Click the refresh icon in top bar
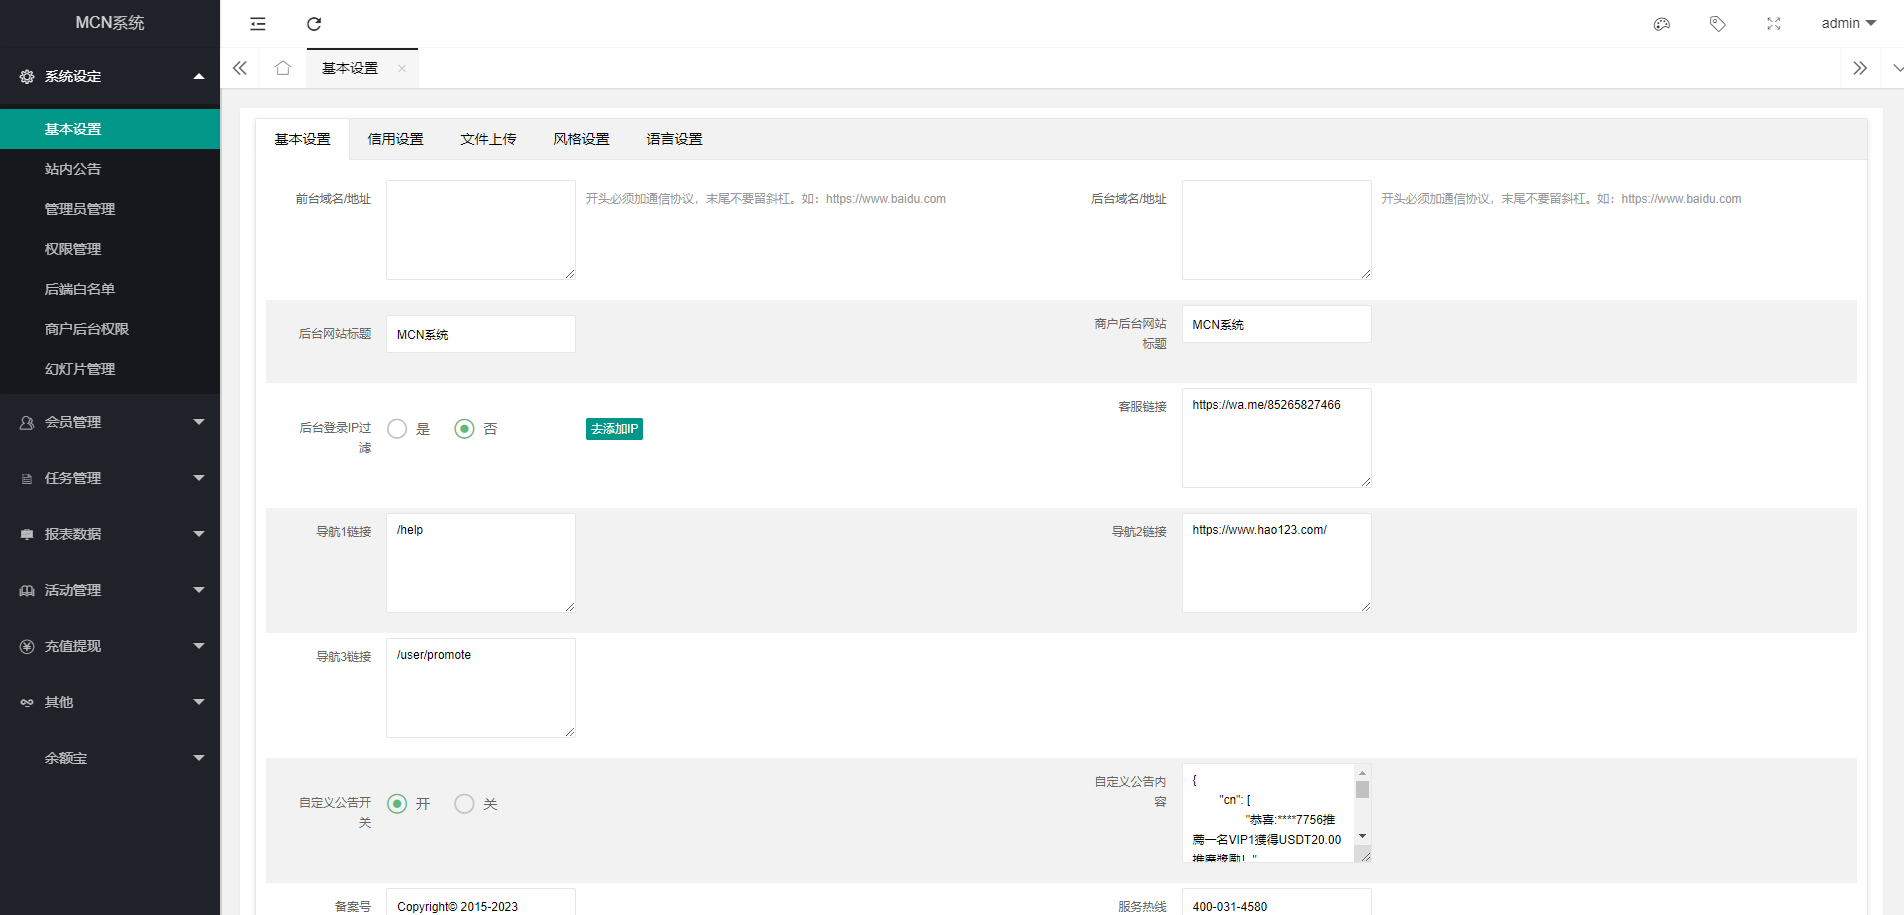The width and height of the screenshot is (1904, 915). click(314, 24)
